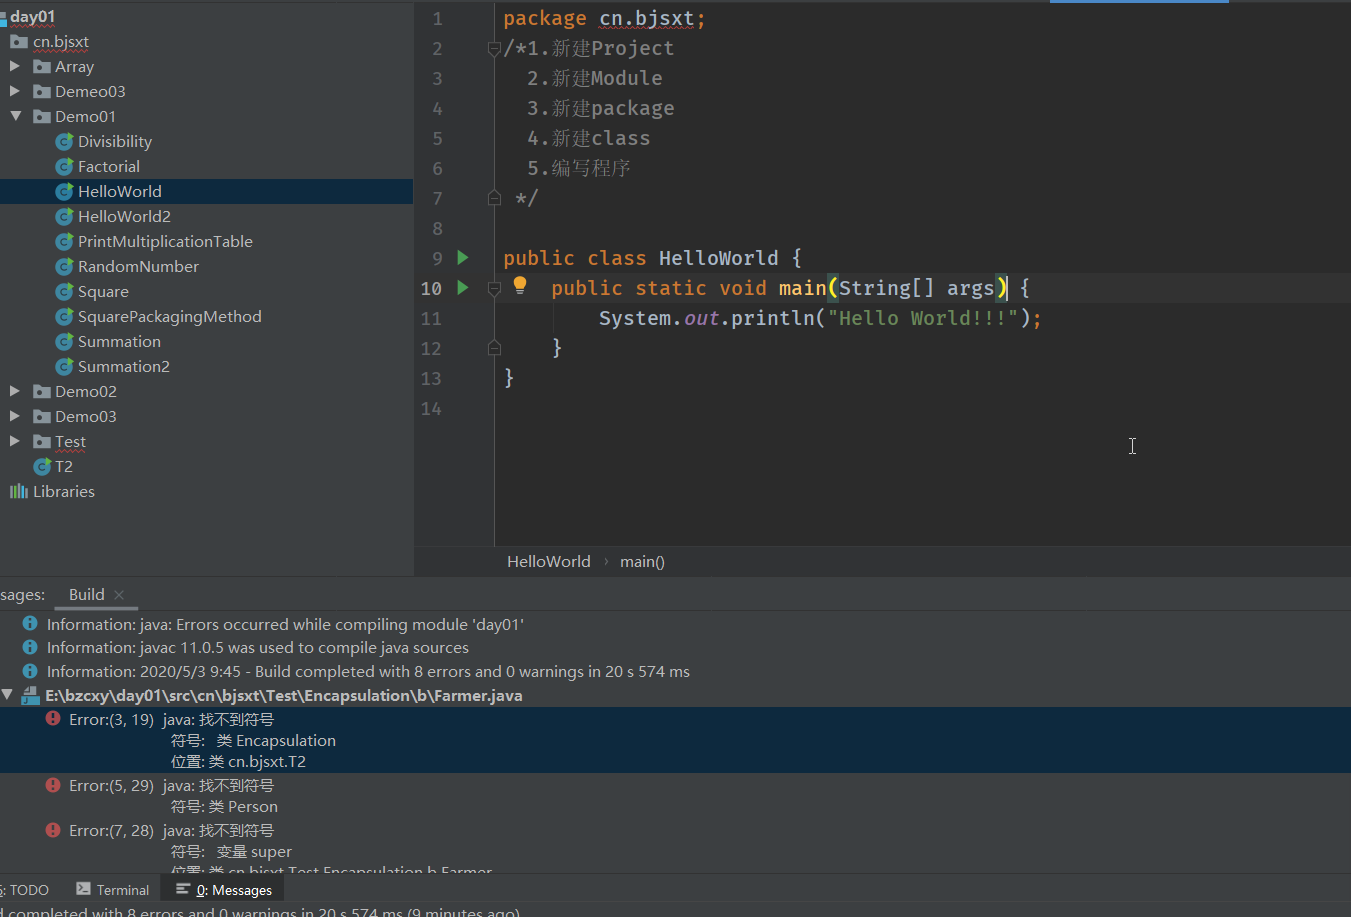1351x917 pixels.
Task: Click the '符号: 类 Person' detail line
Action: pos(224,807)
